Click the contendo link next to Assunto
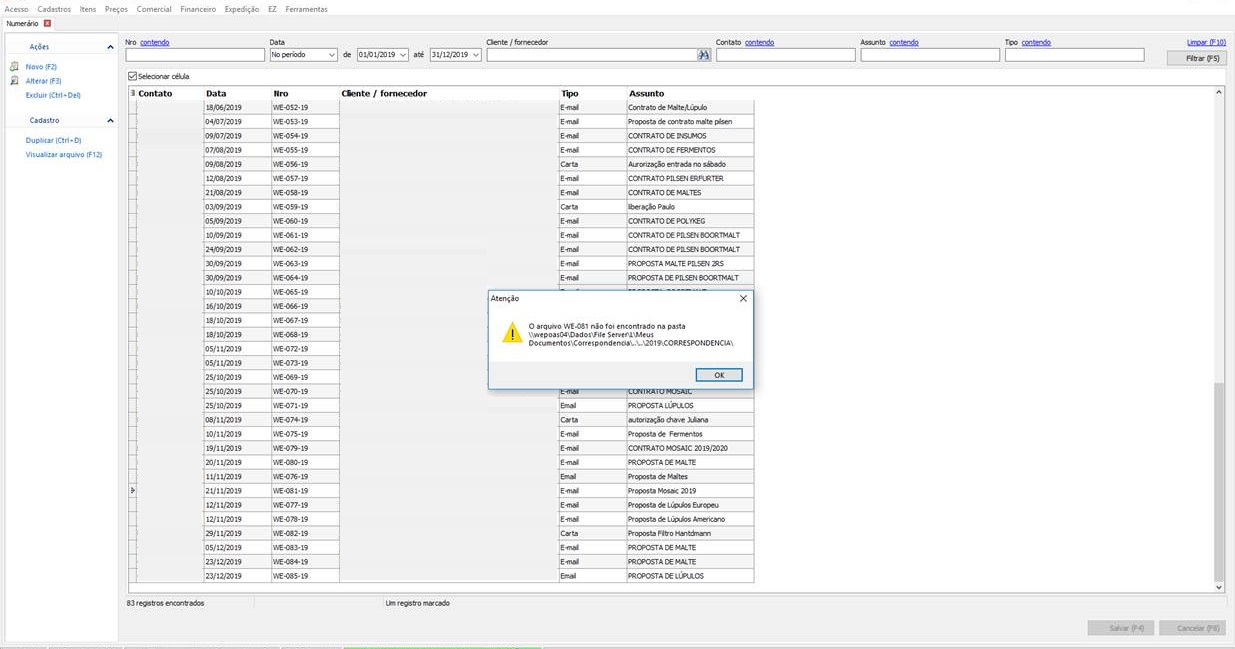Viewport: 1235px width, 649px height. point(904,43)
